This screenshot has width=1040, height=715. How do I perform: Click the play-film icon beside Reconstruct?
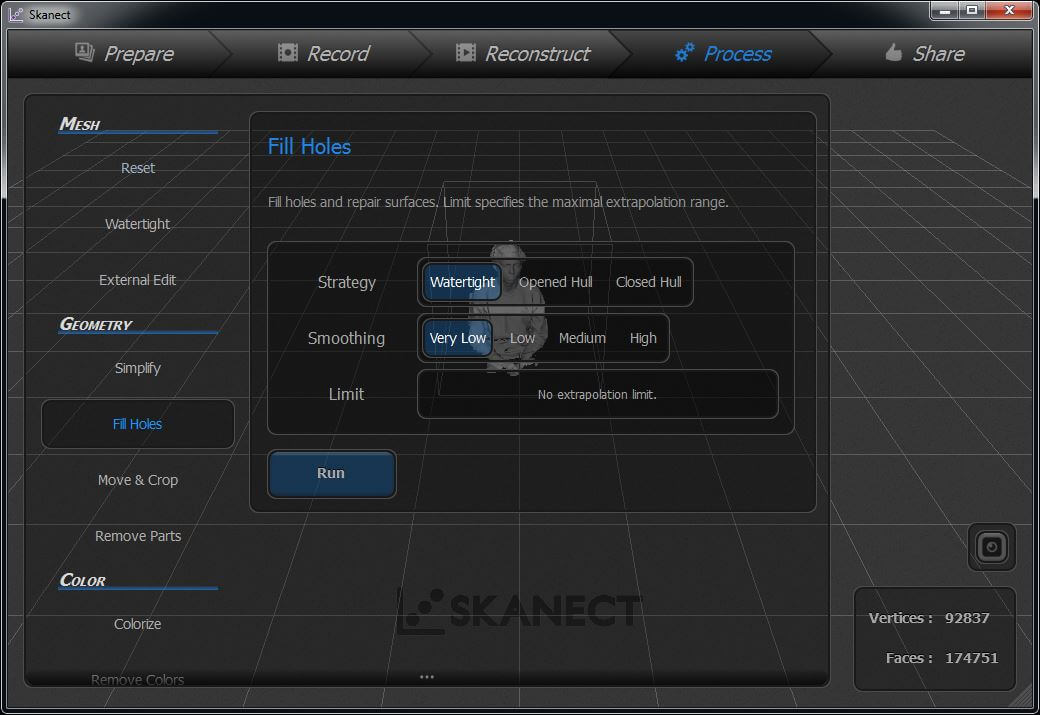tap(466, 52)
